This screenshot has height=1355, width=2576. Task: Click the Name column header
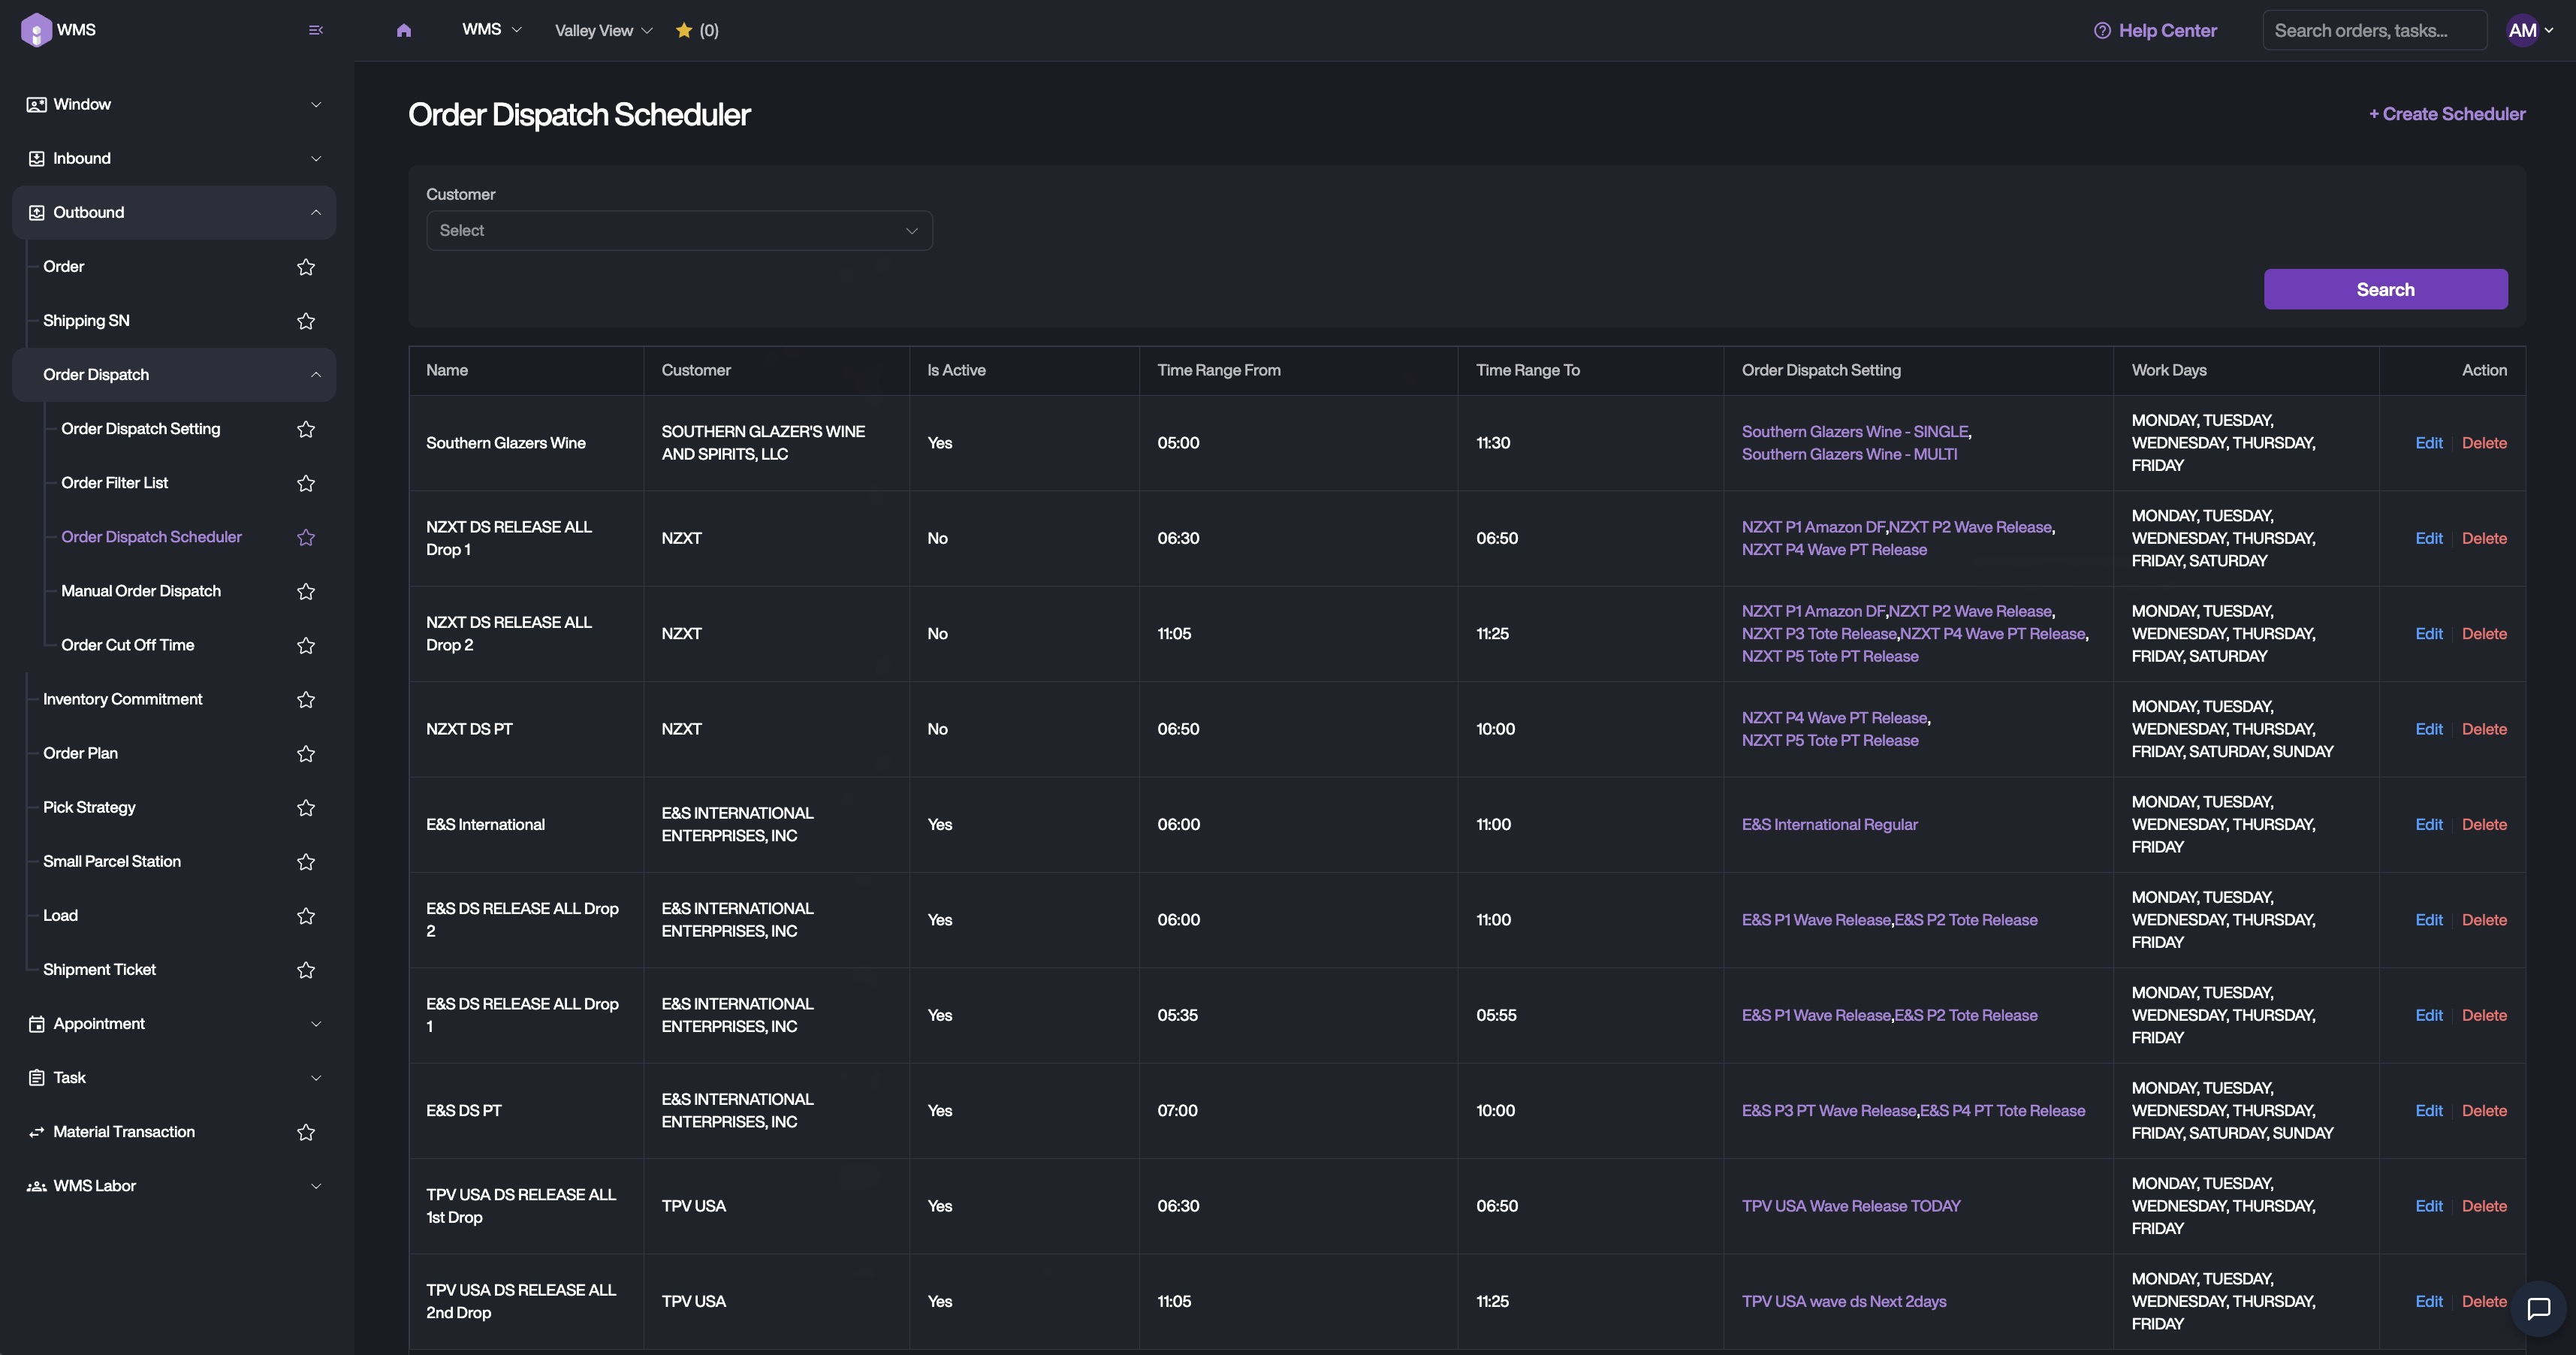pos(446,370)
